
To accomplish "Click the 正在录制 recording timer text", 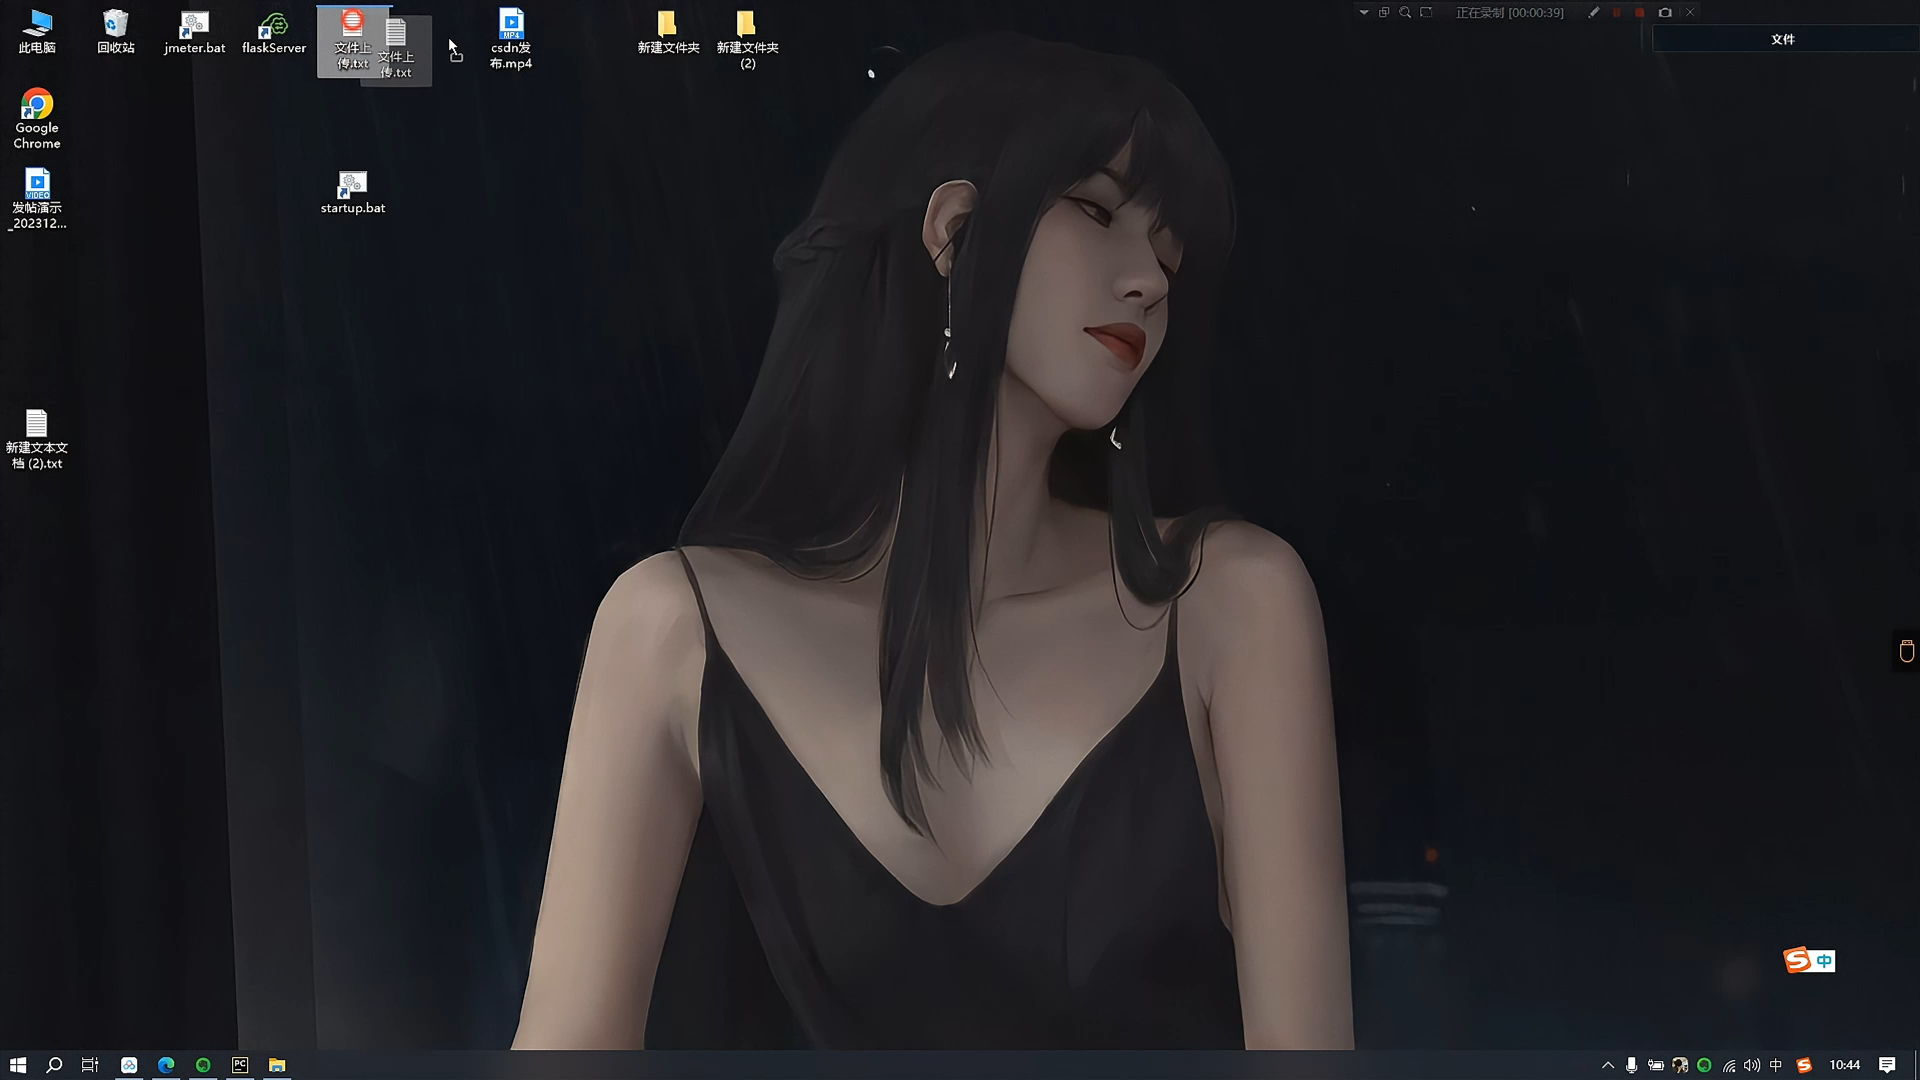I will pyautogui.click(x=1509, y=12).
